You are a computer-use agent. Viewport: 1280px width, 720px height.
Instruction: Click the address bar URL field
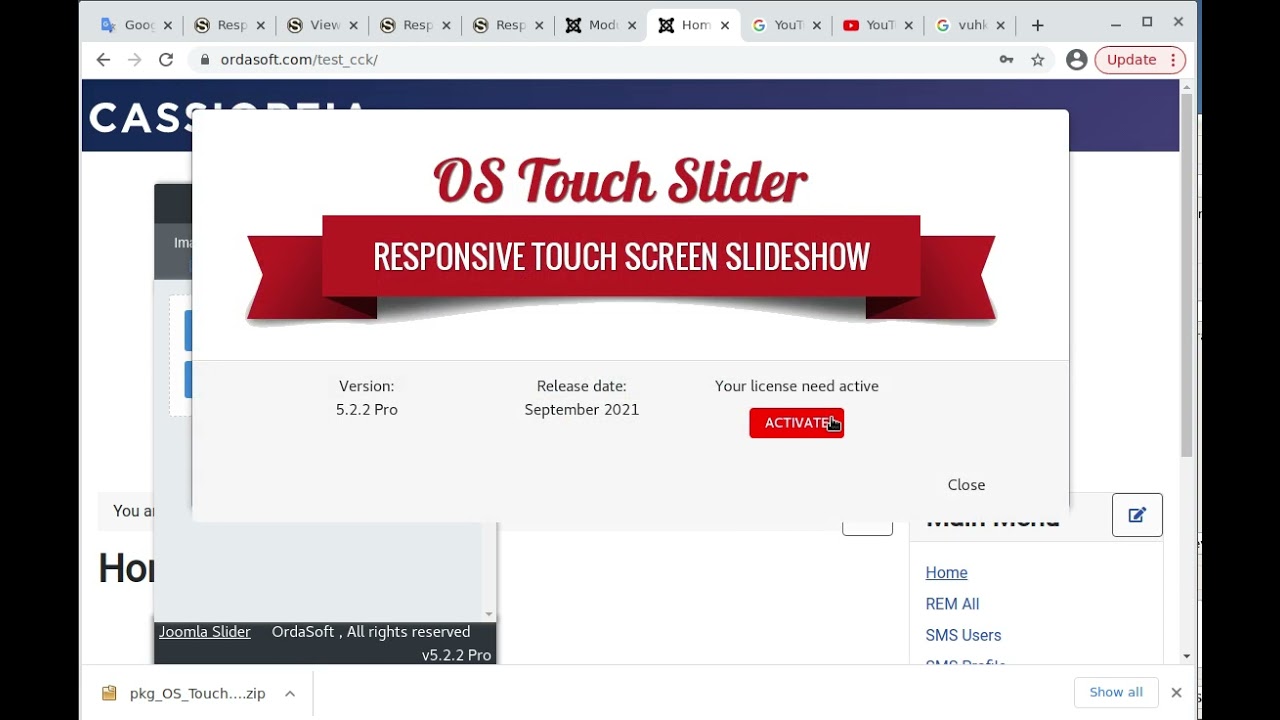point(600,60)
